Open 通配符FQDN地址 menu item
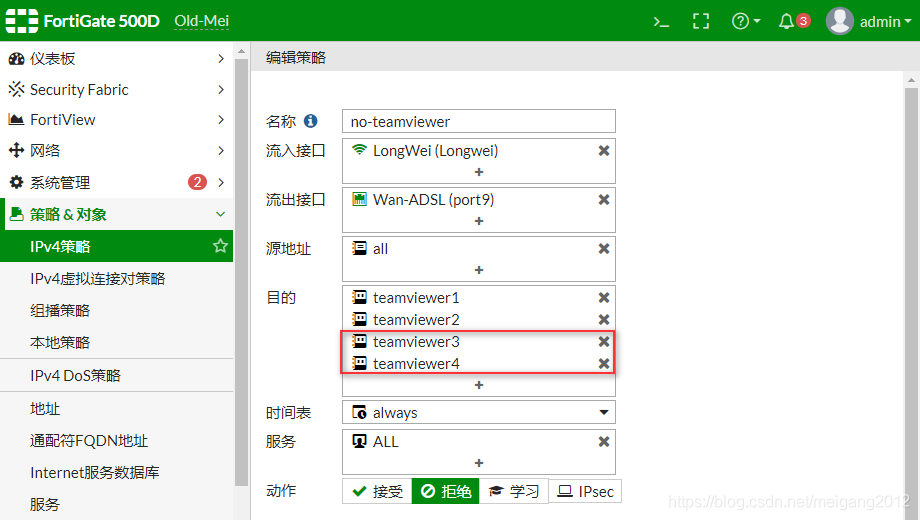920x520 pixels. (89, 441)
